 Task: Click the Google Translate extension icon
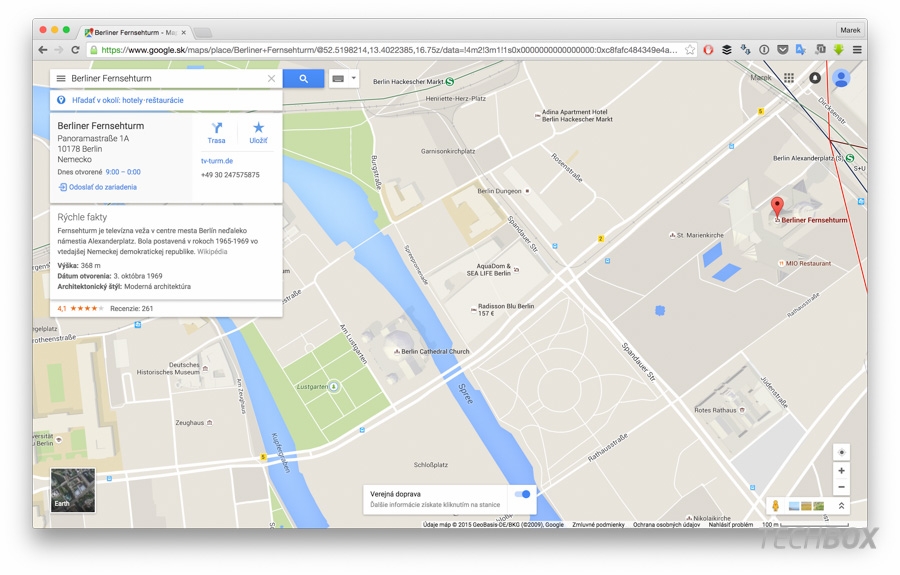[x=801, y=50]
